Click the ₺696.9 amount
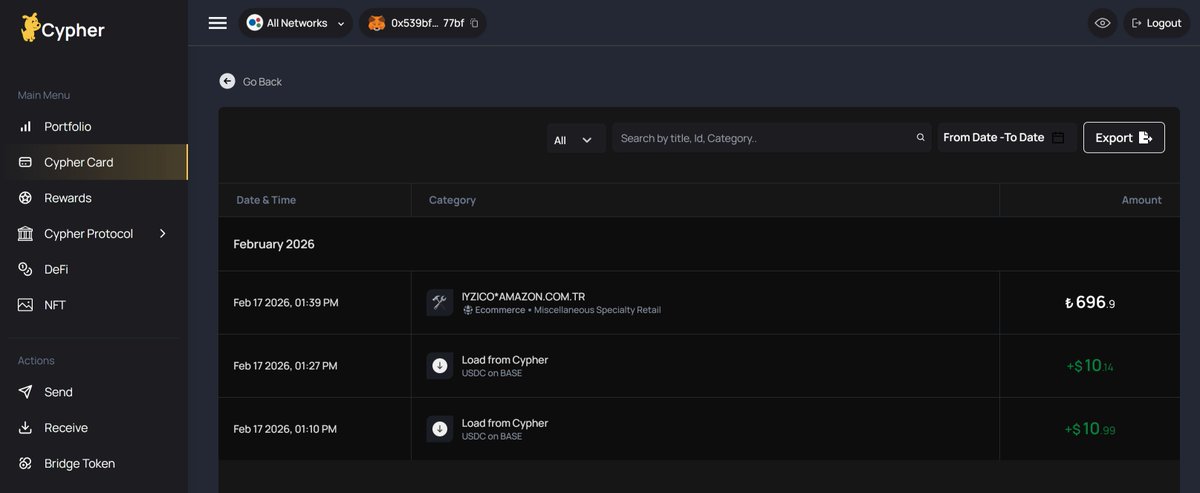1200x493 pixels. click(x=1090, y=302)
